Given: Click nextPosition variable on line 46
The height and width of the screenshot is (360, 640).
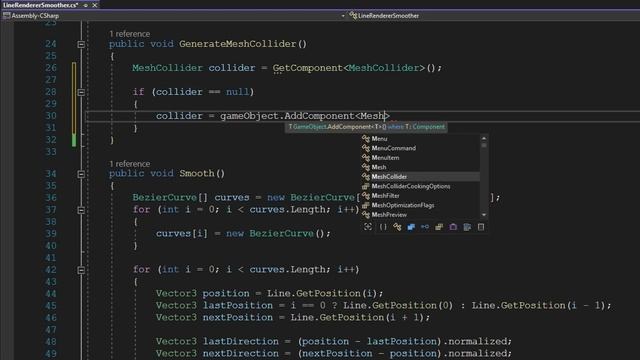Looking at the screenshot, I should coord(238,318).
